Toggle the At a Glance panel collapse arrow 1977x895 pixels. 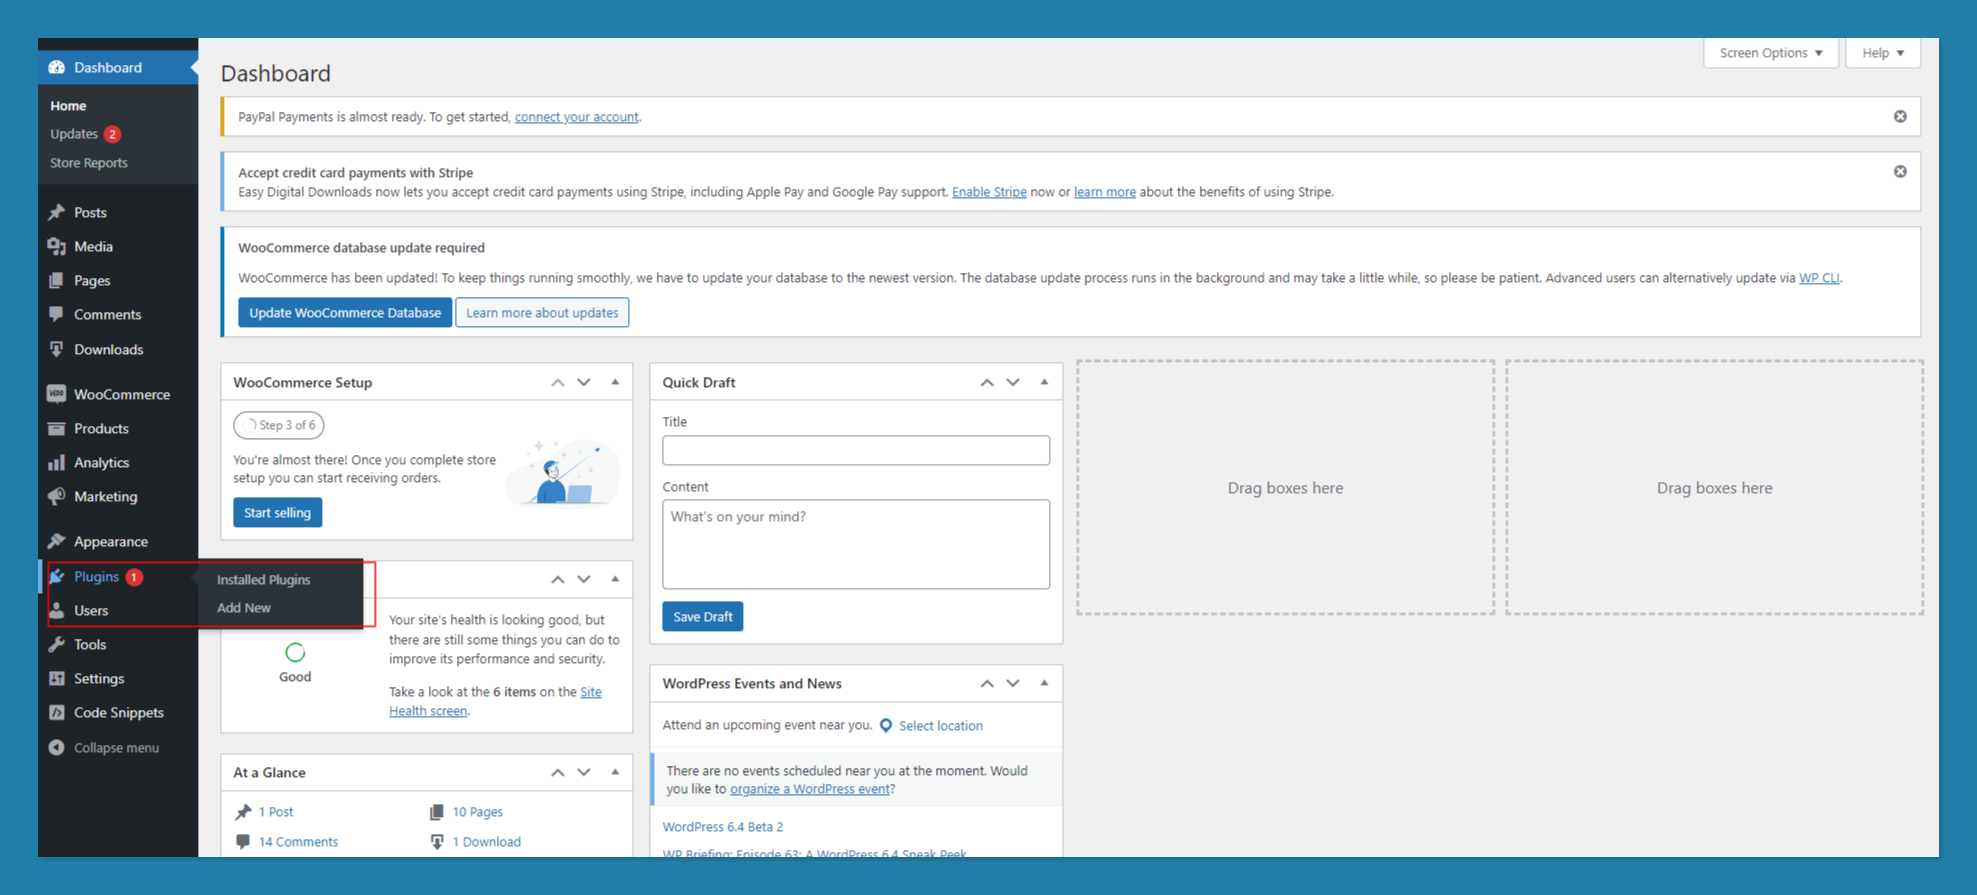(615, 772)
